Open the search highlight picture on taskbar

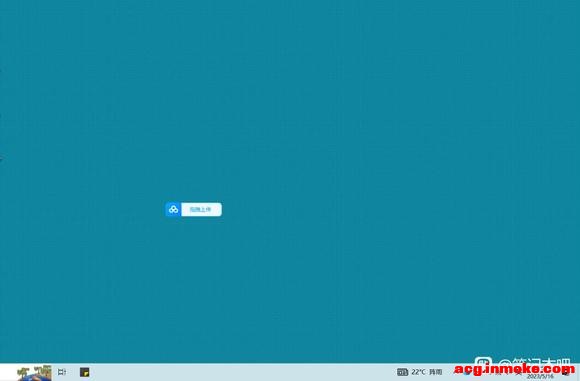34,372
